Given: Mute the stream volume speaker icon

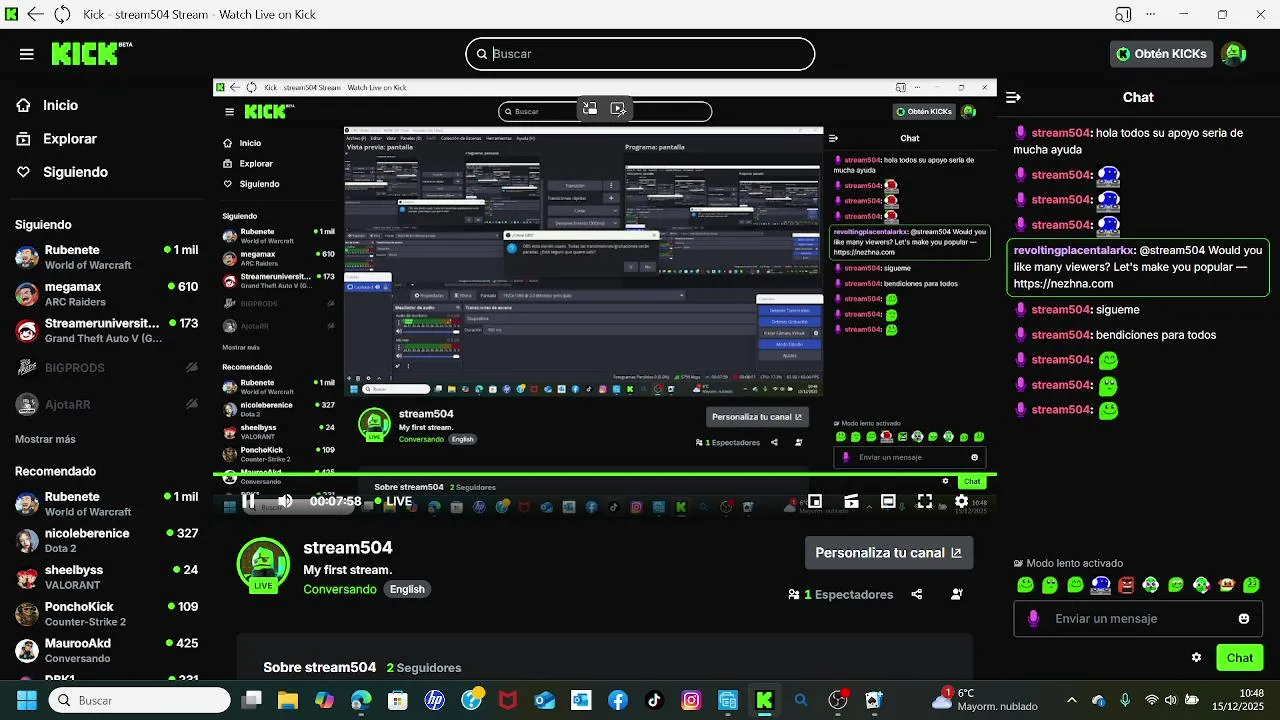Looking at the screenshot, I should click(285, 501).
